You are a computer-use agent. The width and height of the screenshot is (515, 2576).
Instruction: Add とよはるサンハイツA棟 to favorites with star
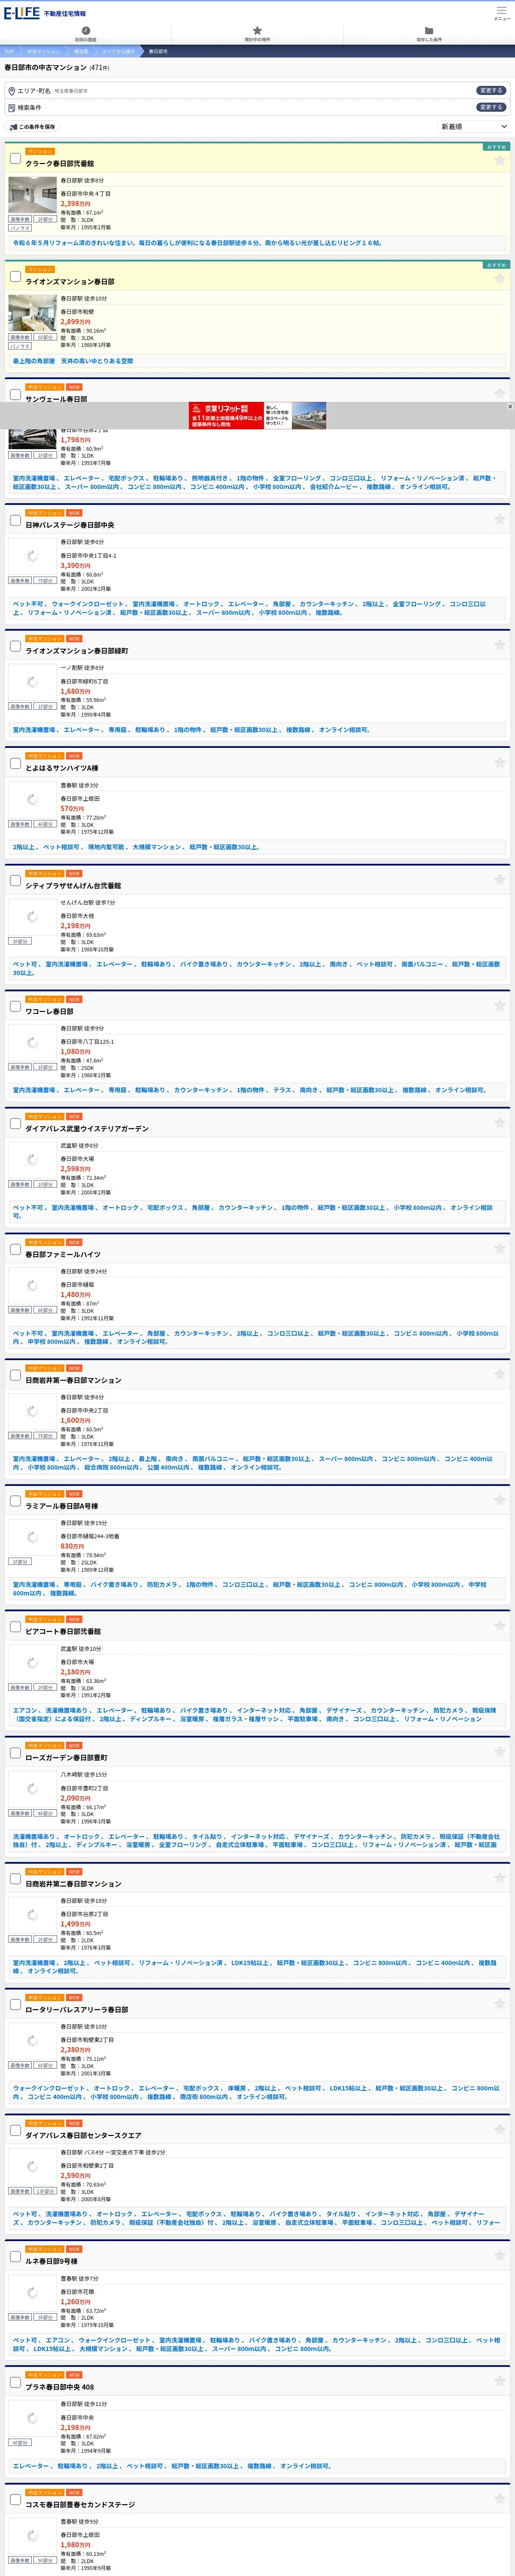(x=499, y=763)
